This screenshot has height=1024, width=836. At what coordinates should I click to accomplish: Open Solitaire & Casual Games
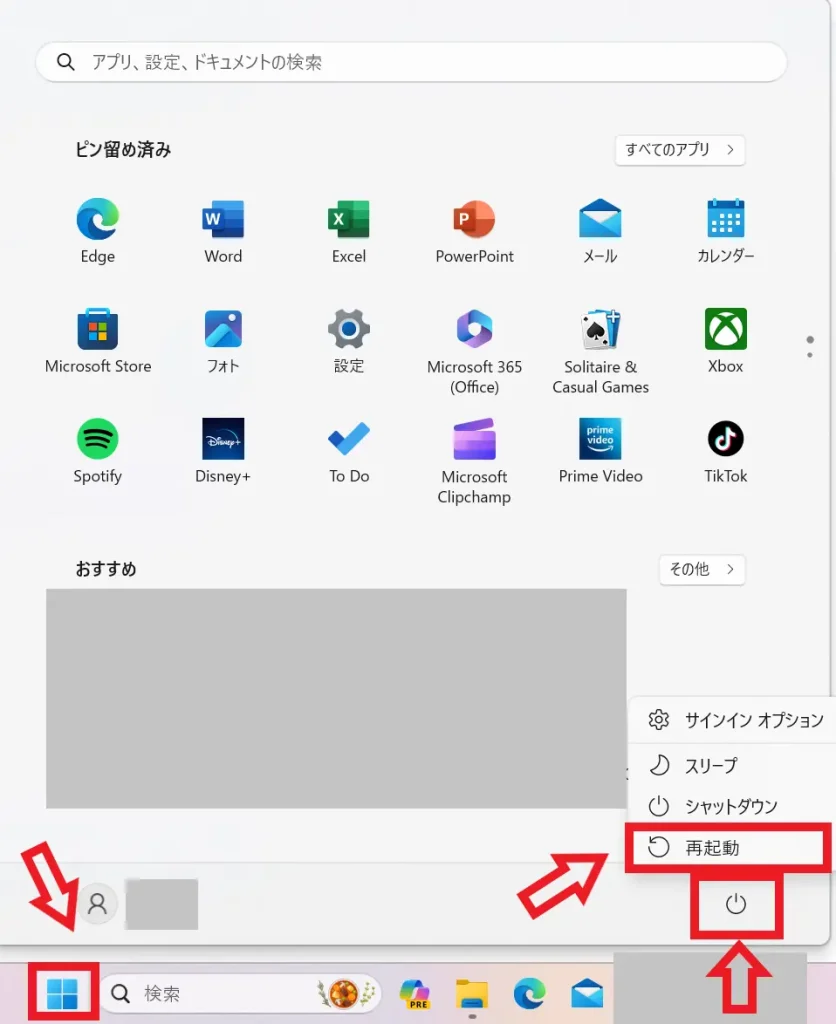click(600, 351)
